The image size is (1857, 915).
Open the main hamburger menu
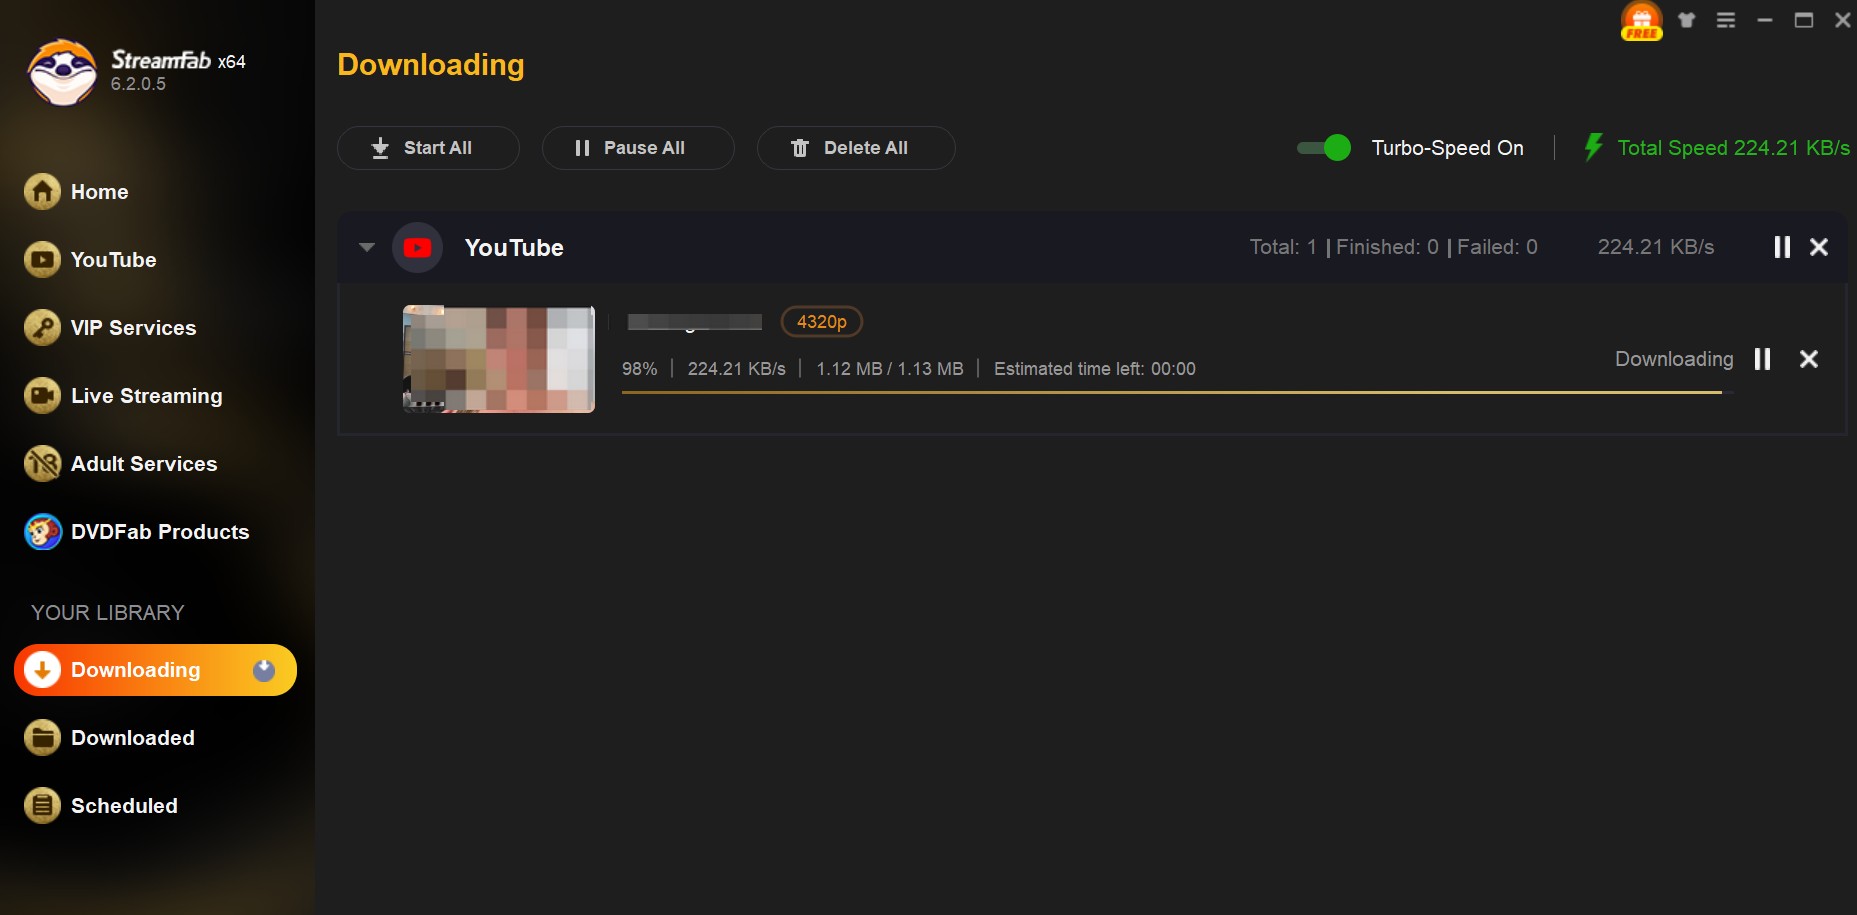point(1726,20)
